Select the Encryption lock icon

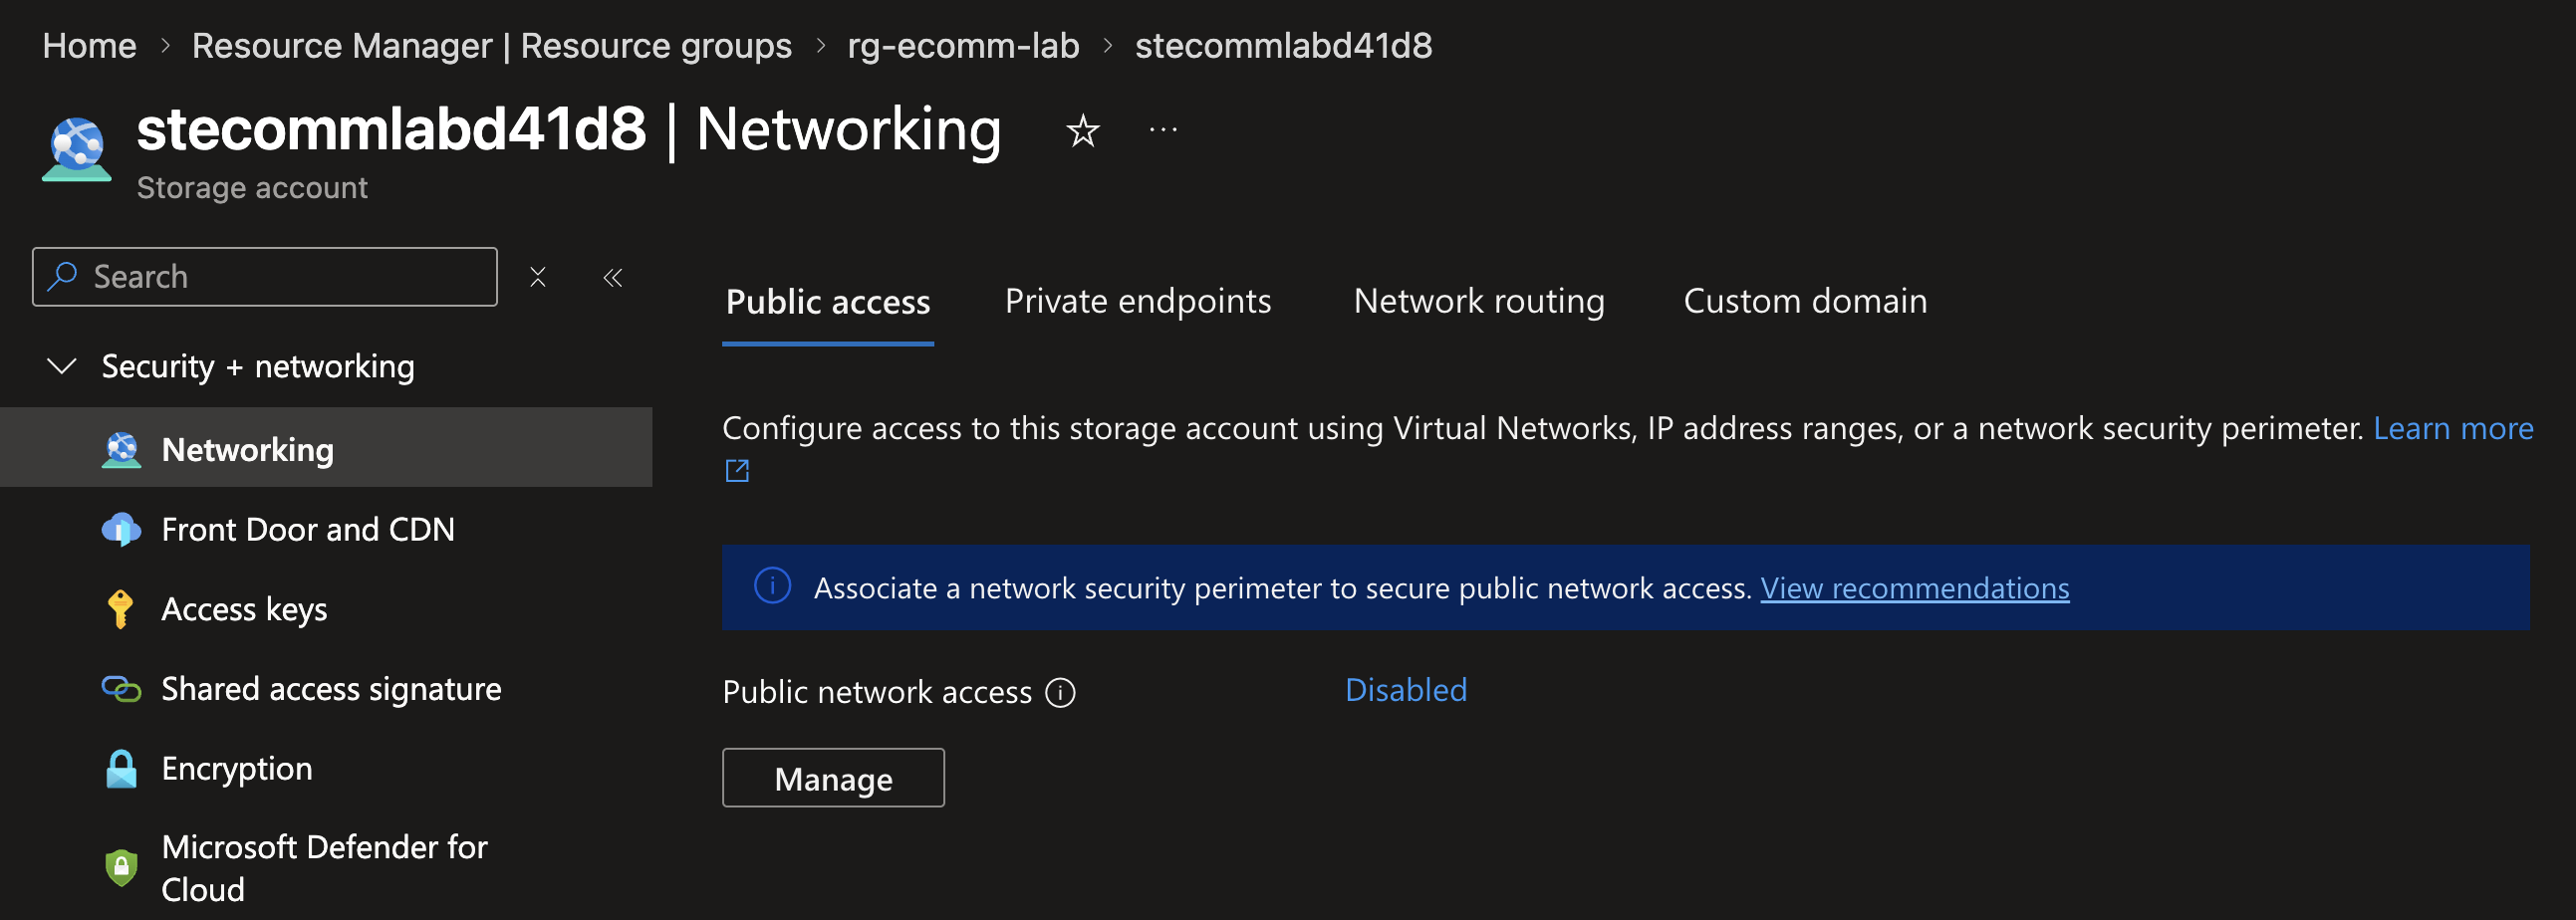click(x=121, y=768)
